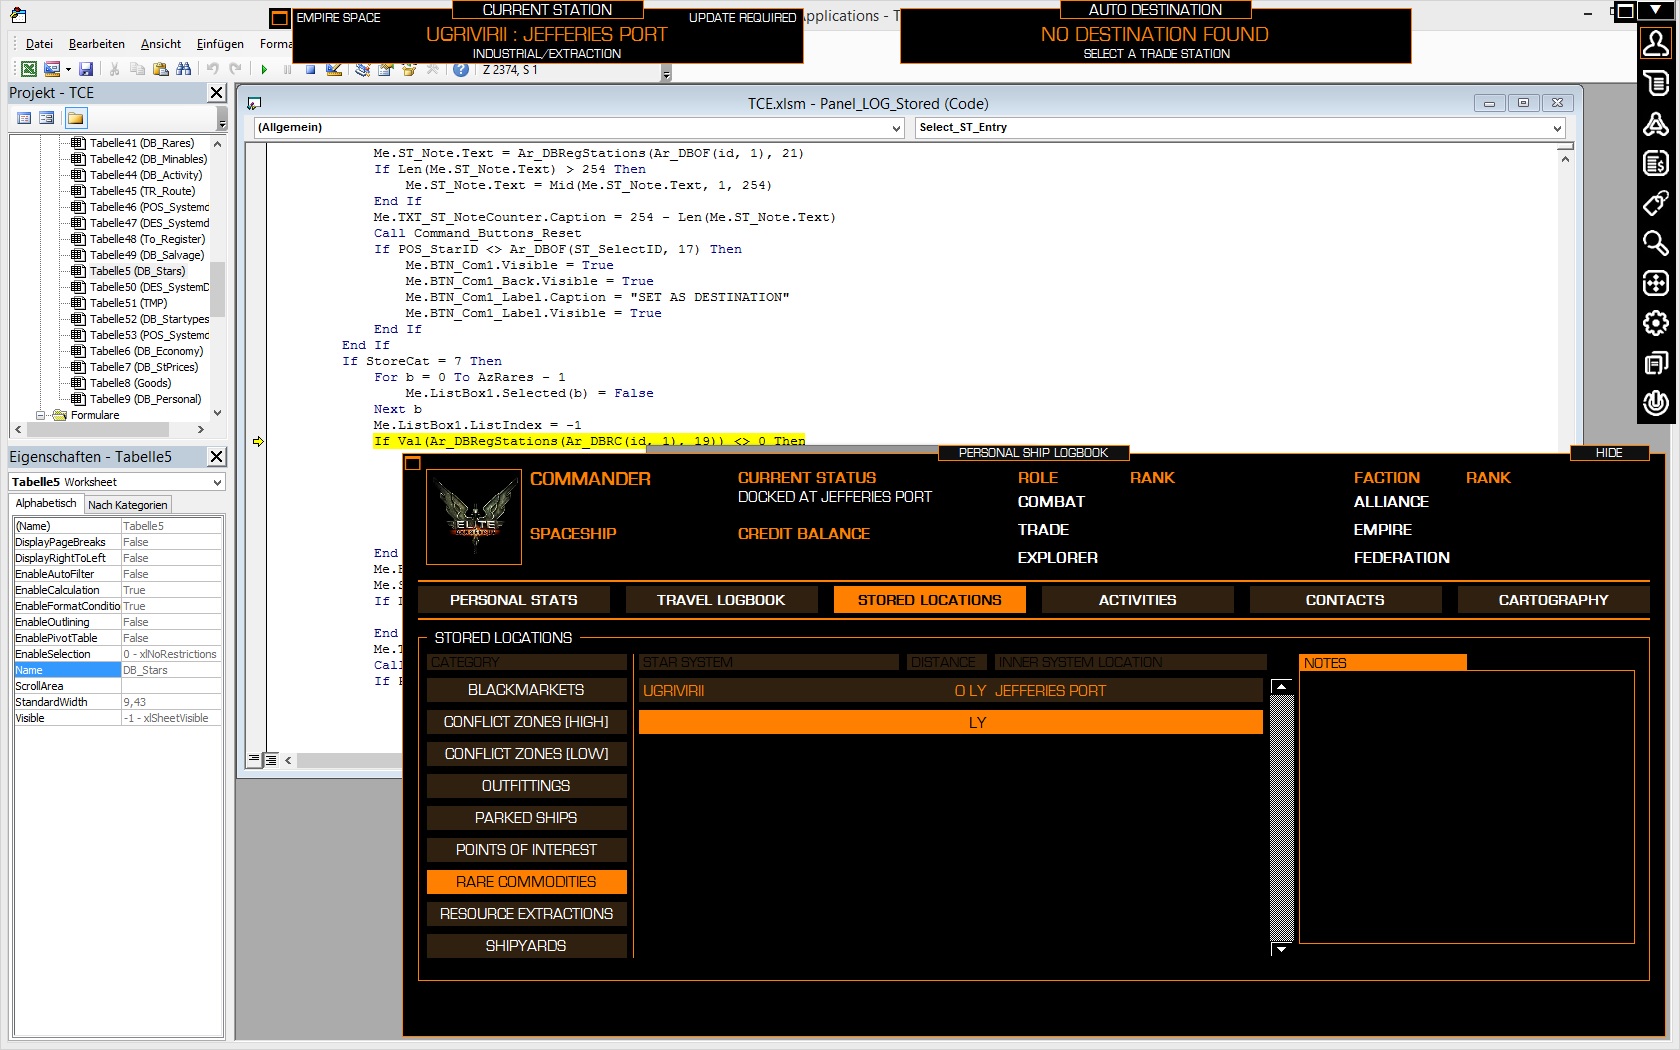Screen dimensions: 1680x1050
Task: Click the procedure view button in code window
Action: [254, 760]
